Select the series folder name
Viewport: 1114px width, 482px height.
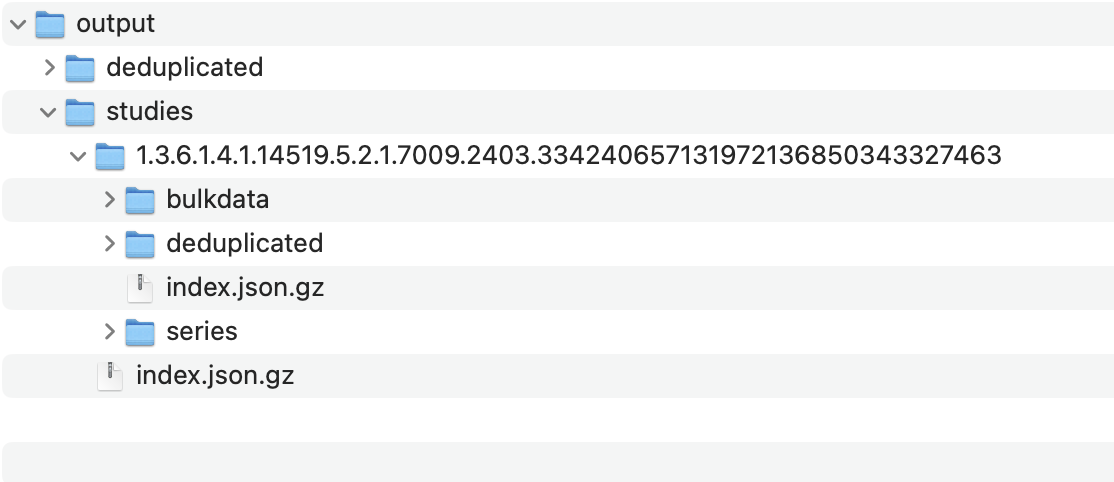[201, 331]
